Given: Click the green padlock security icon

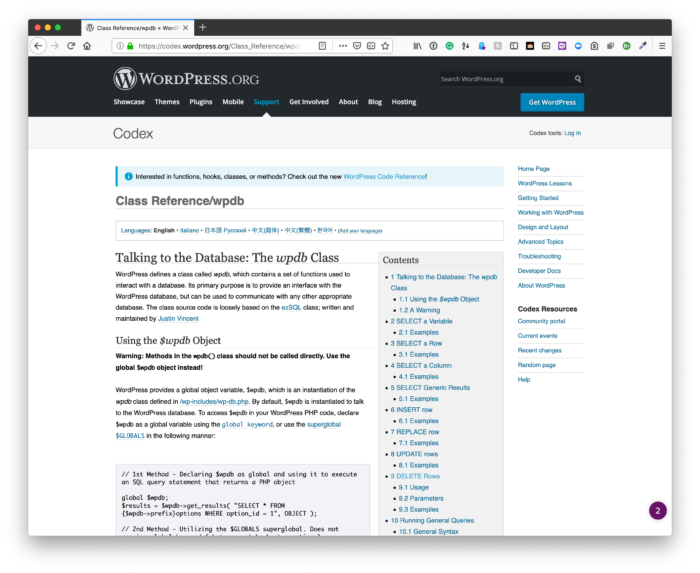Looking at the screenshot, I should point(130,46).
